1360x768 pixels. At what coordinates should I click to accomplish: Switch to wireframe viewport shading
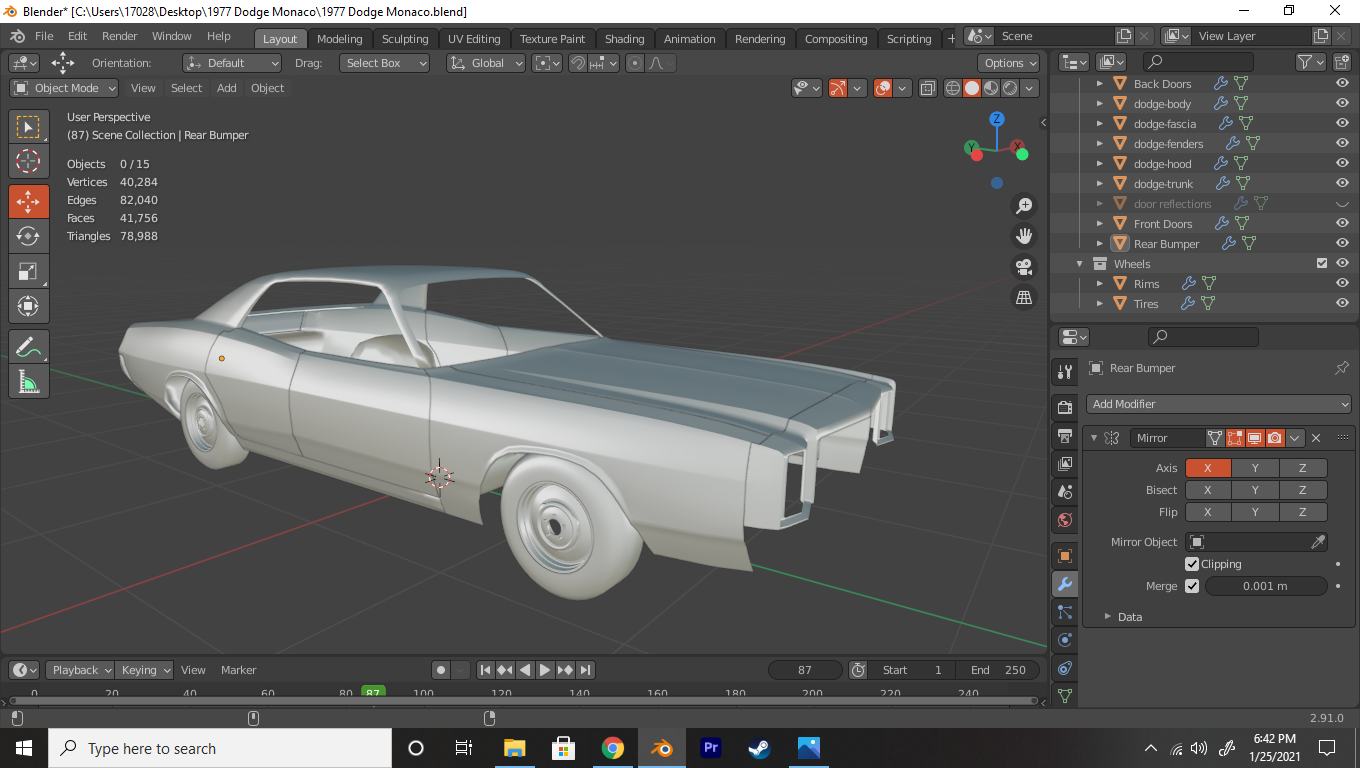point(953,88)
